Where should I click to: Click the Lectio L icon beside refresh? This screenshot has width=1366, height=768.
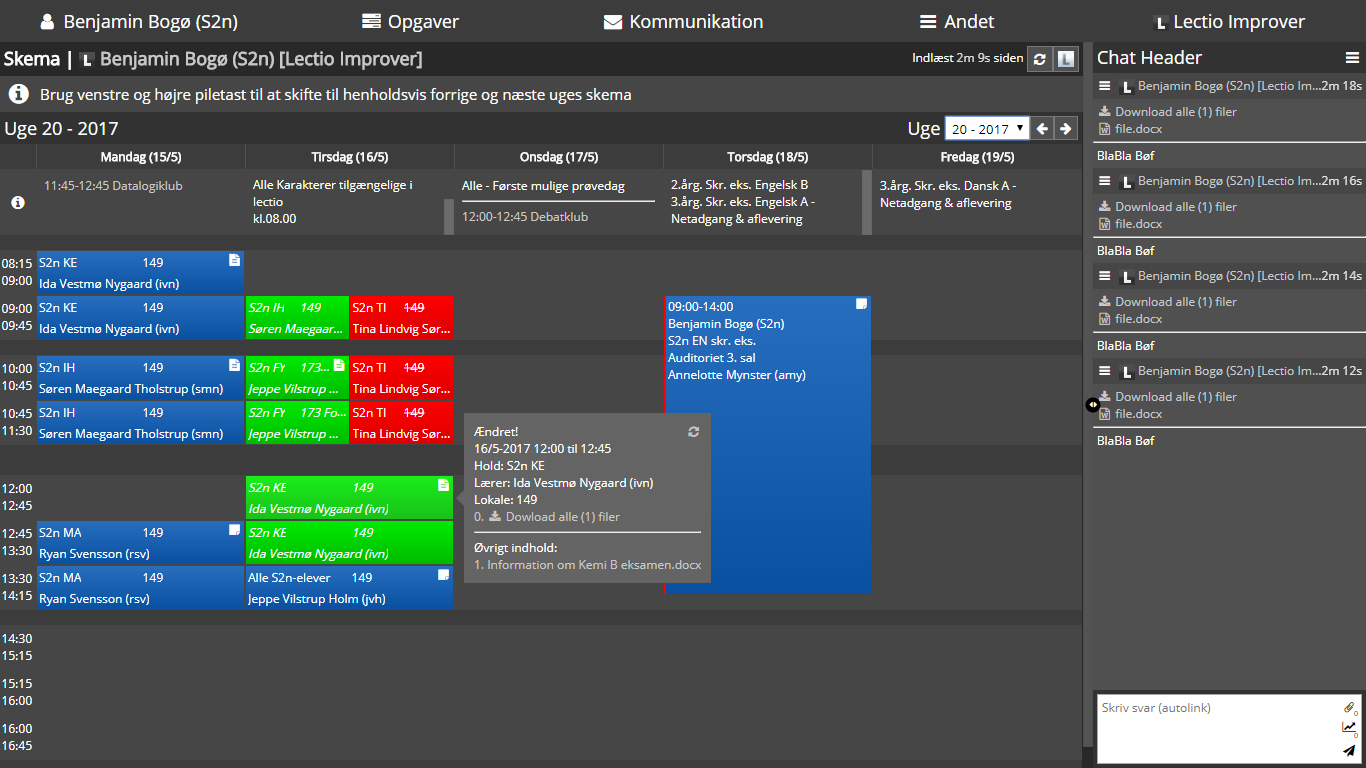pos(1066,59)
